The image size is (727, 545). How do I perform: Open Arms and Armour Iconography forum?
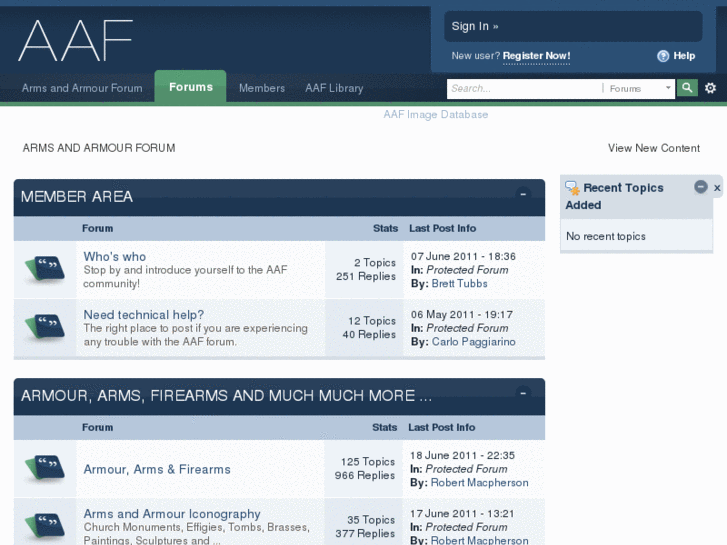click(172, 514)
